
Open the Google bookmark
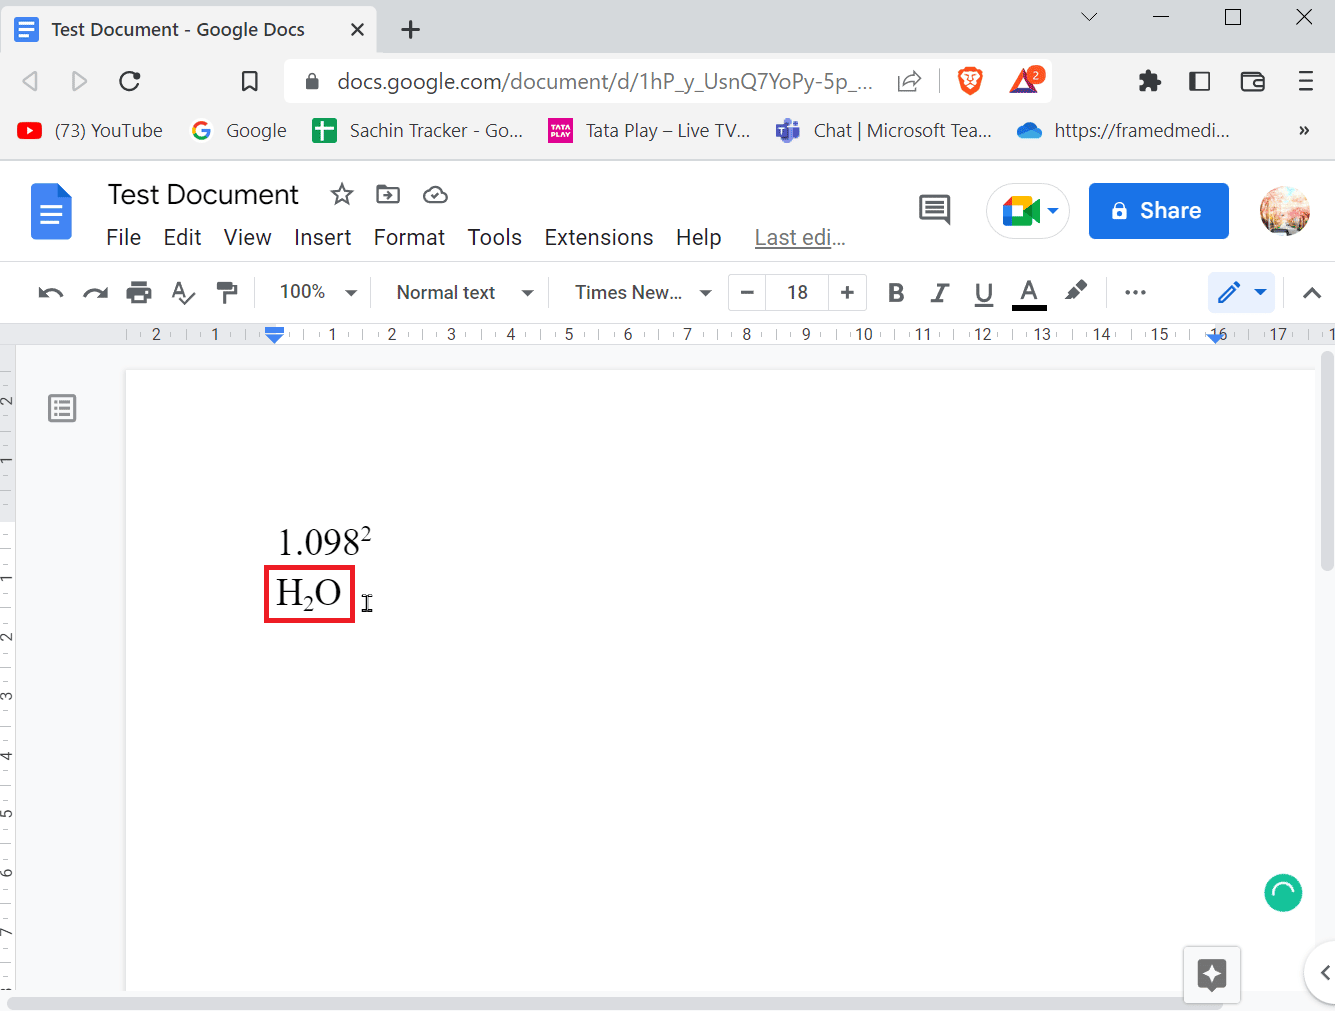click(239, 131)
